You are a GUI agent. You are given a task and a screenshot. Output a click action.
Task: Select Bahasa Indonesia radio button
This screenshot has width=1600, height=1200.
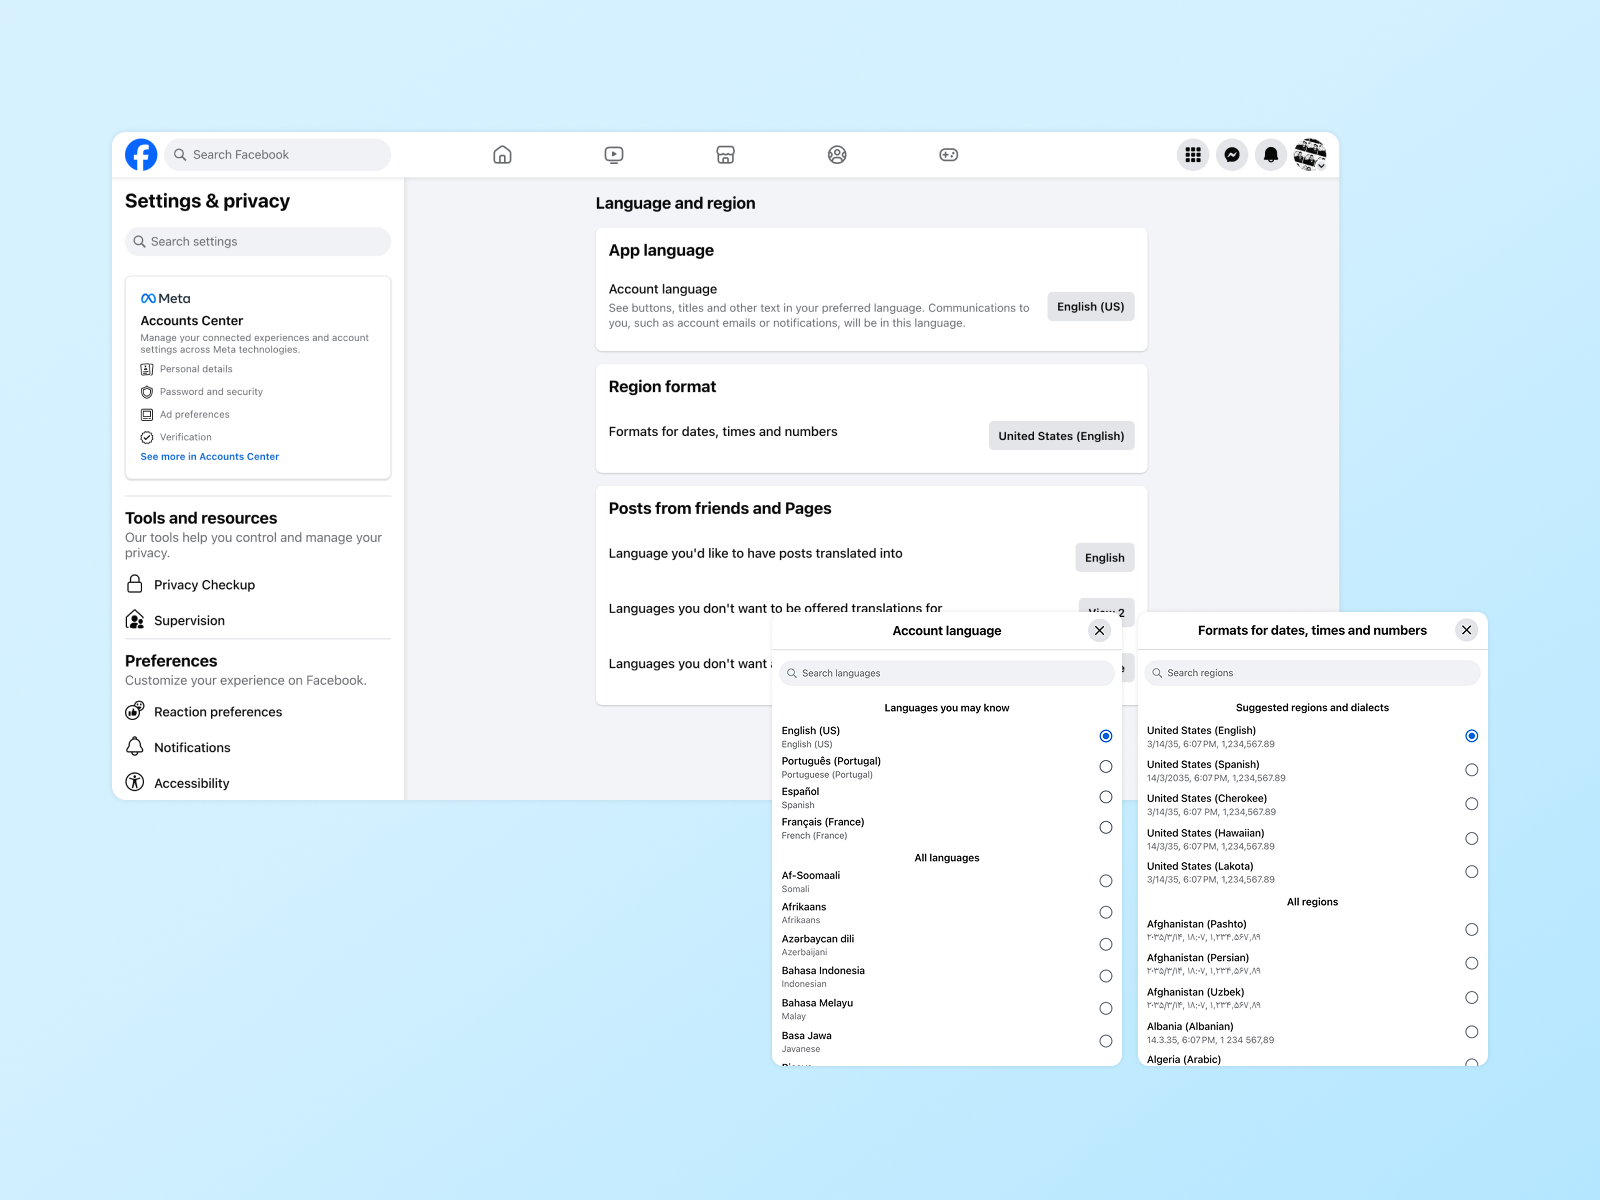point(1106,976)
